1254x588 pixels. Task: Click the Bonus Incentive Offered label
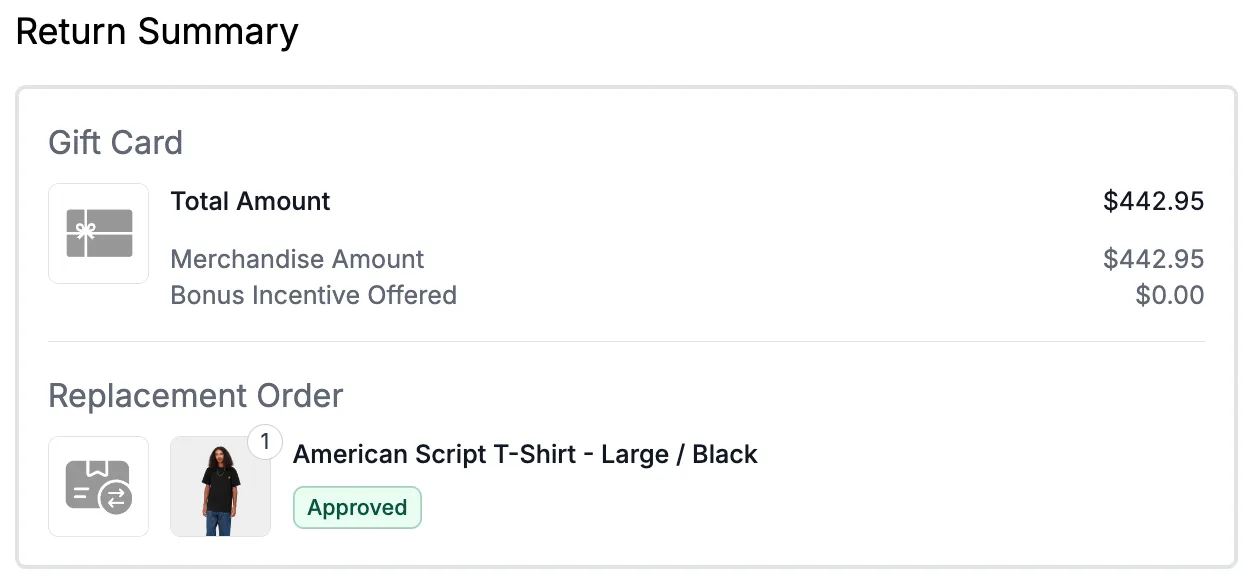tap(313, 295)
